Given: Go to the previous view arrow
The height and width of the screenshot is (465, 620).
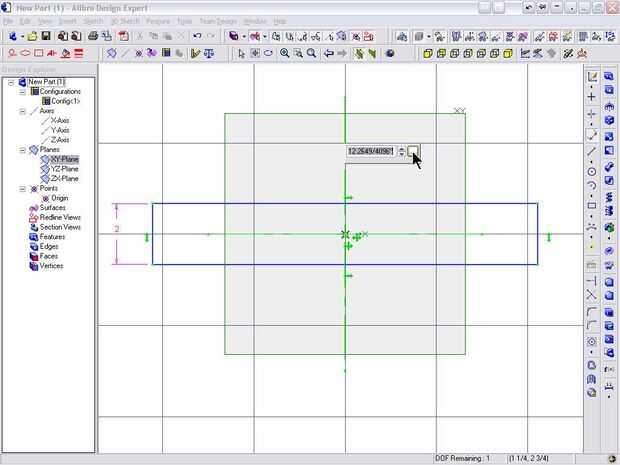Looking at the screenshot, I should tap(329, 53).
